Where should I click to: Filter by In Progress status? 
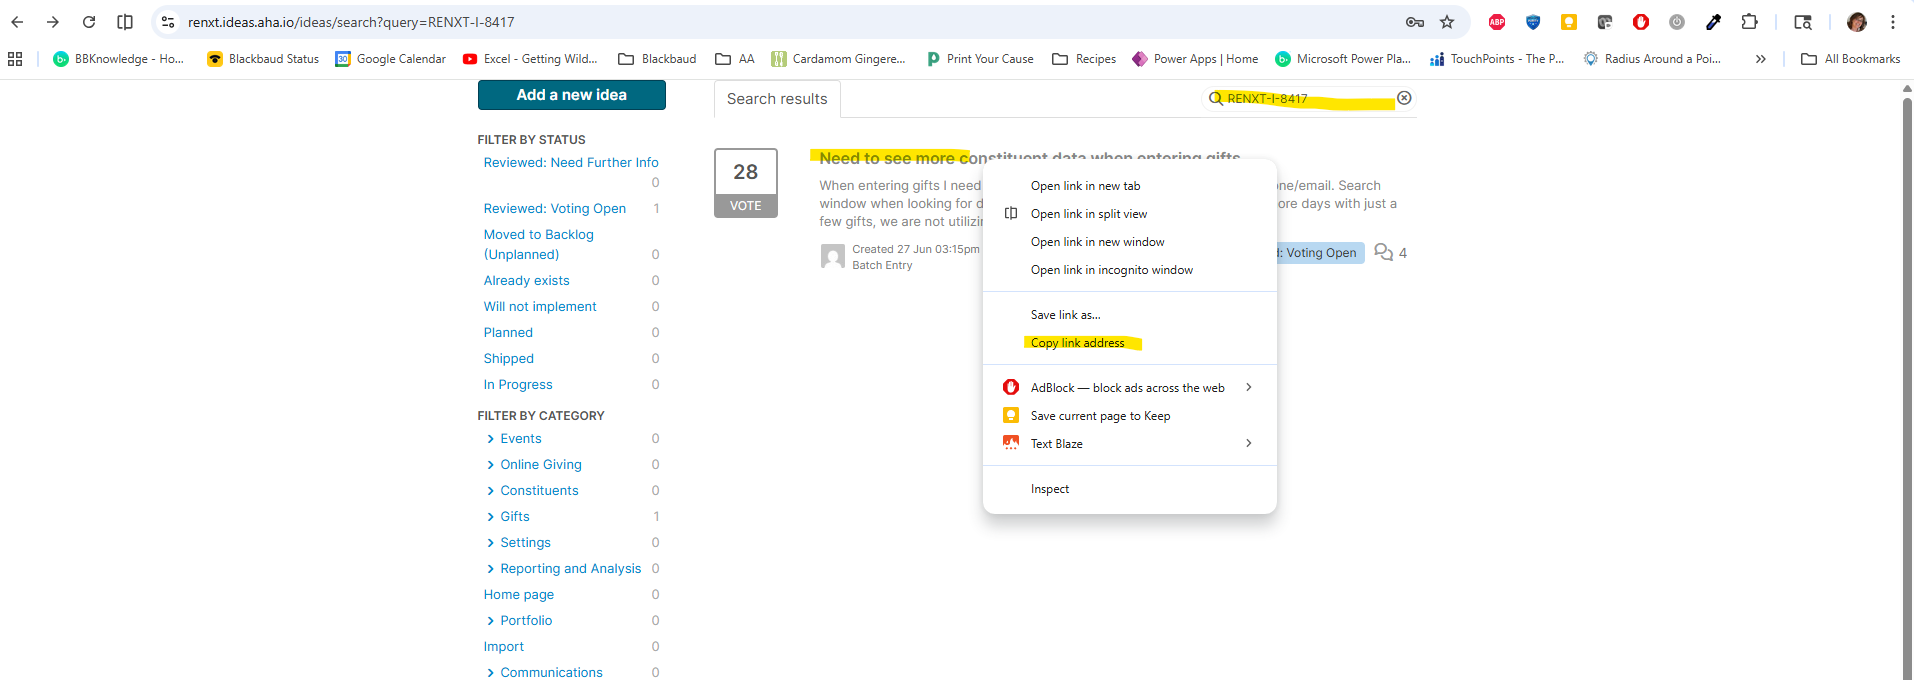[518, 385]
